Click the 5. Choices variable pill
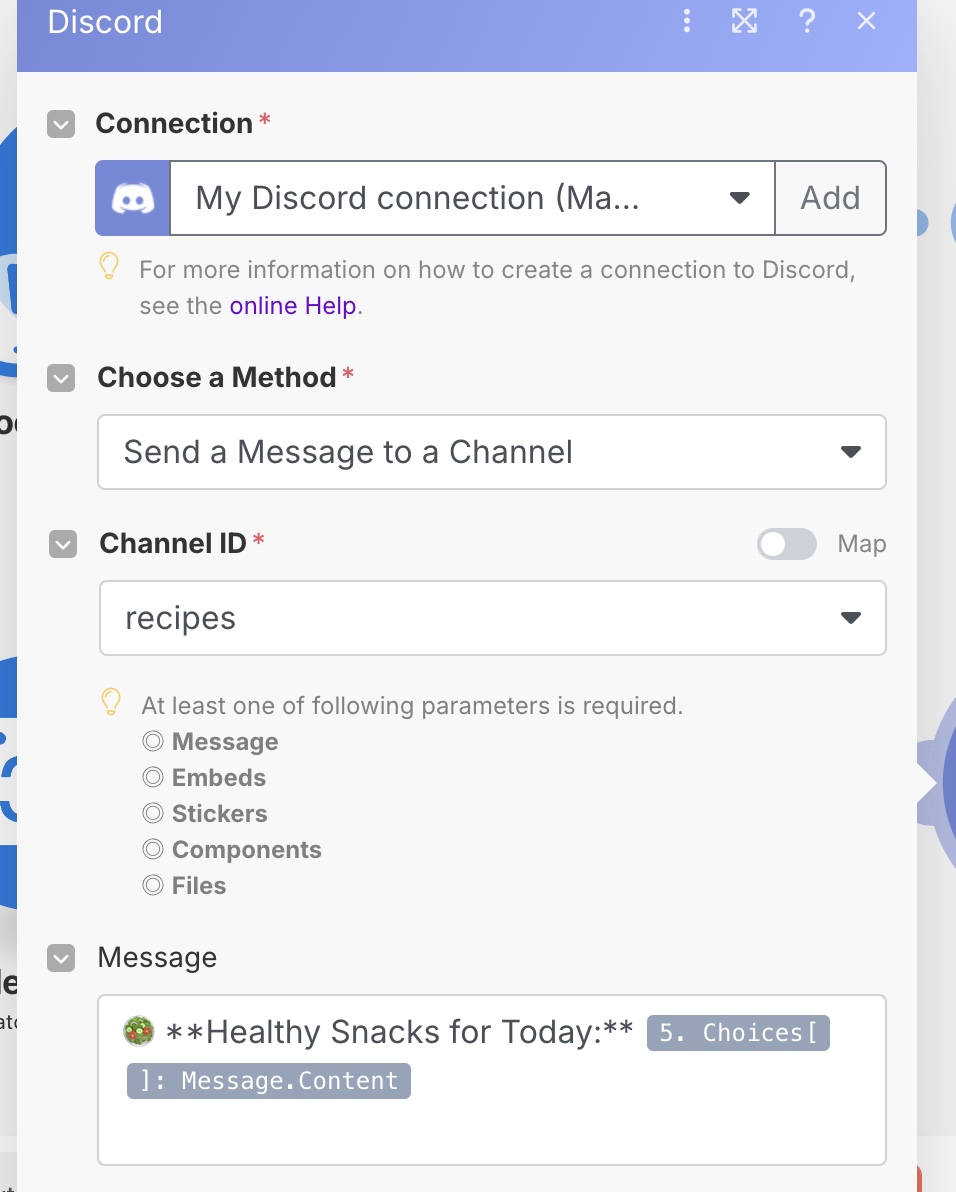956x1192 pixels. (x=738, y=1033)
